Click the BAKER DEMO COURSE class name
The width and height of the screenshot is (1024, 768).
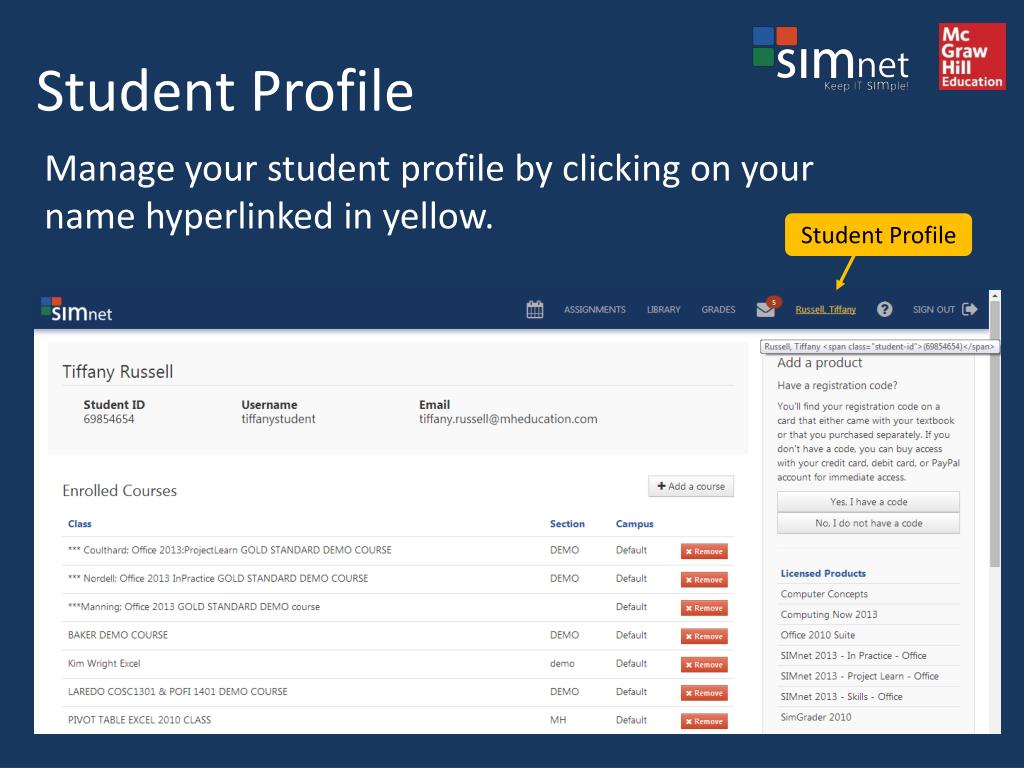(118, 635)
